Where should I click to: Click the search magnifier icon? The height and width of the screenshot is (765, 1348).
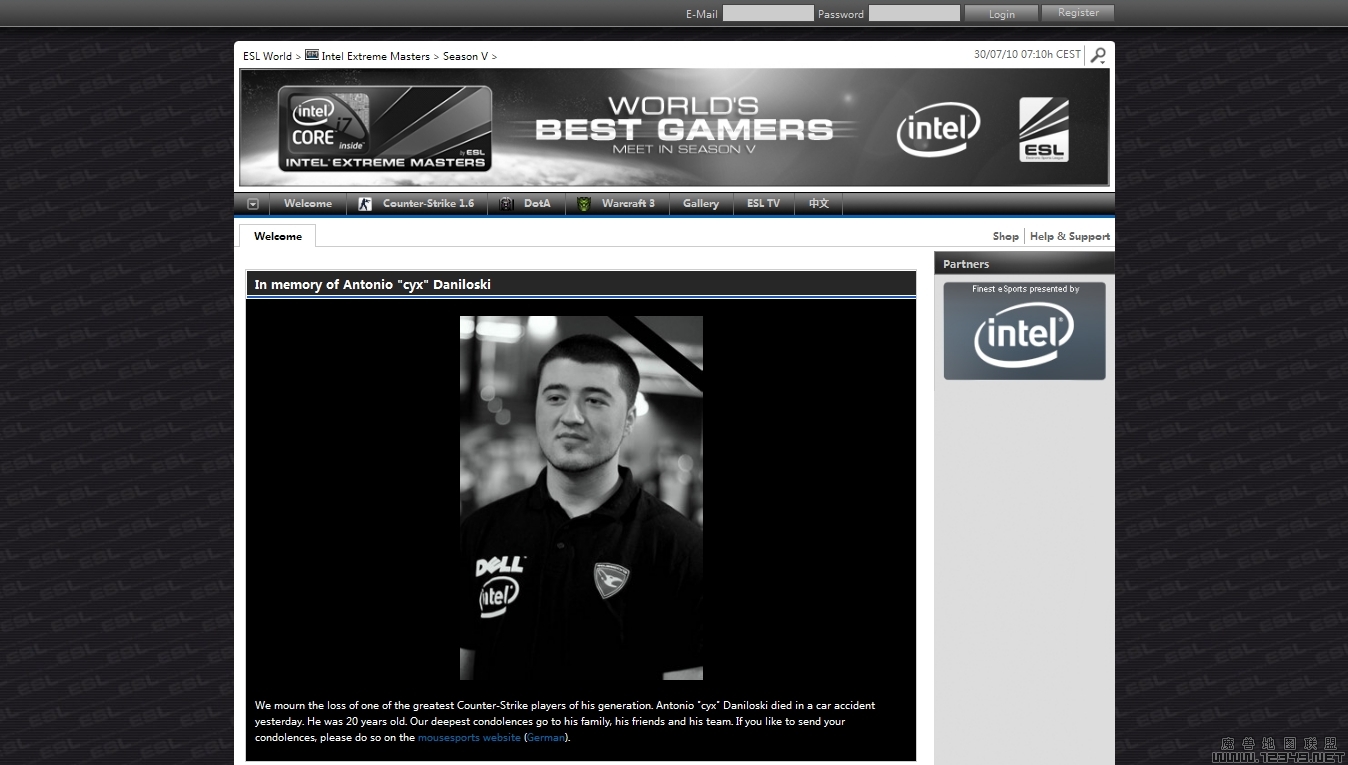[1098, 56]
